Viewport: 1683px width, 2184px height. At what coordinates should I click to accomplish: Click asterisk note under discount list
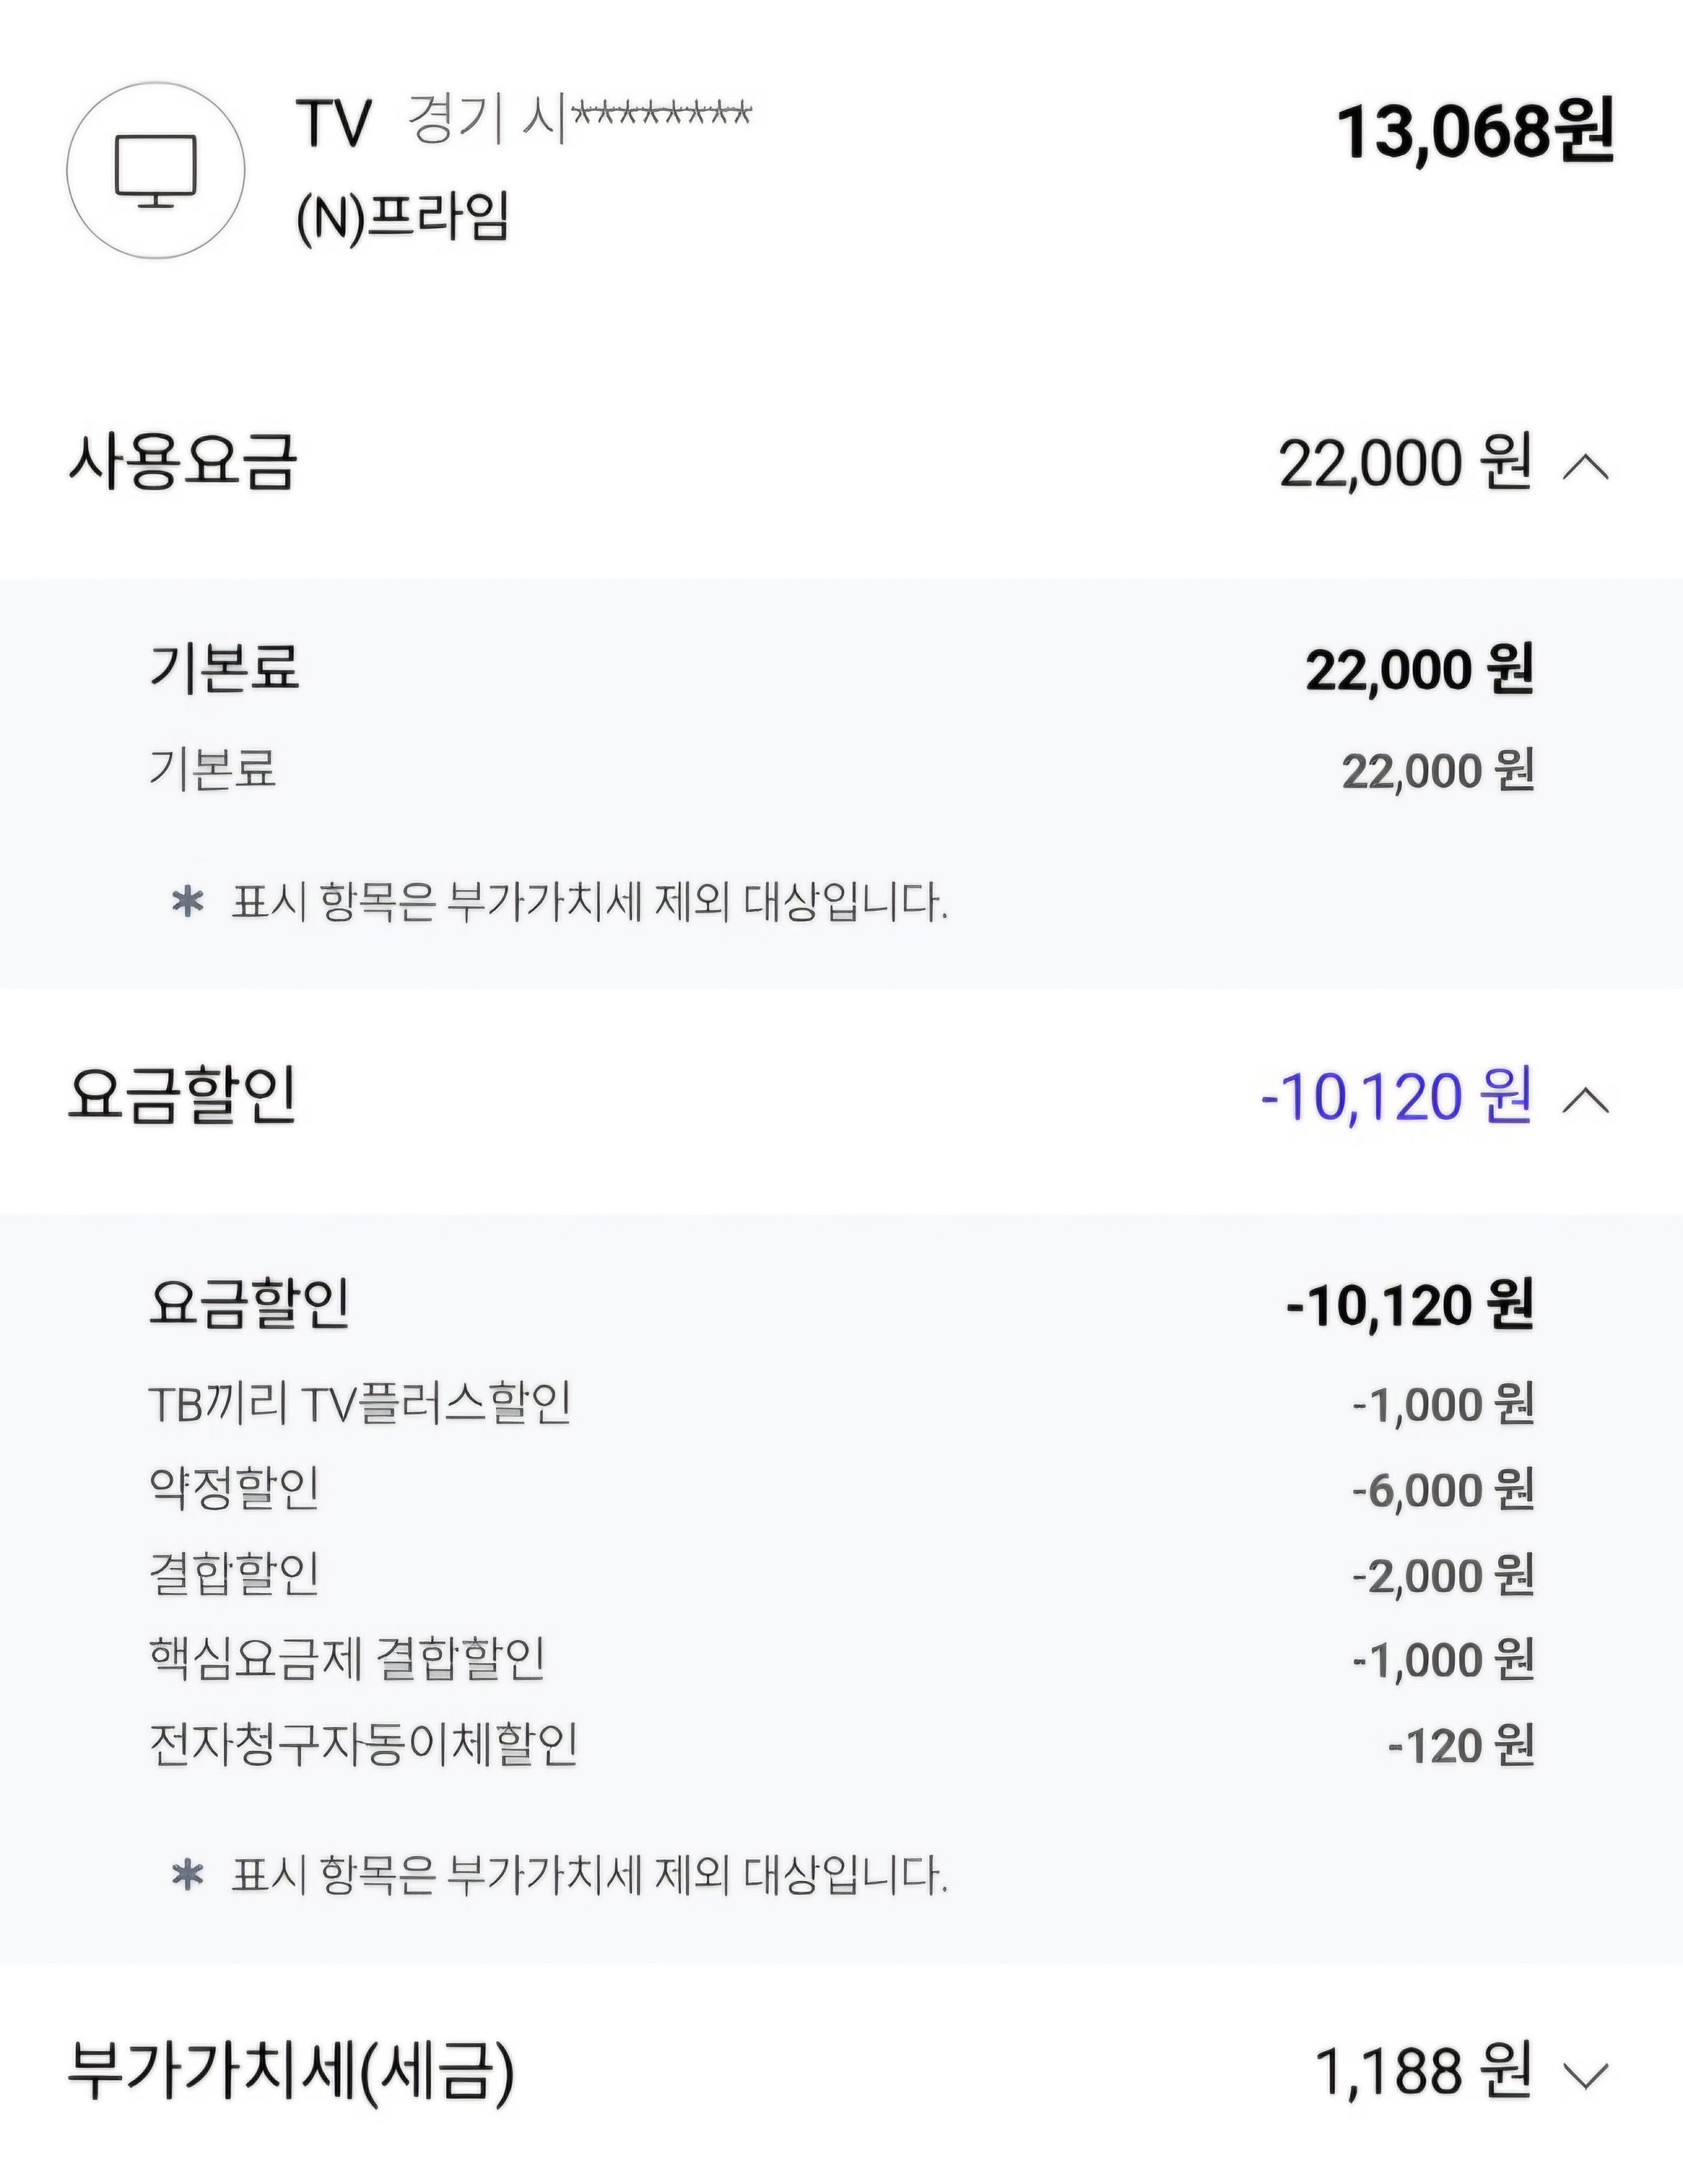coord(559,1875)
